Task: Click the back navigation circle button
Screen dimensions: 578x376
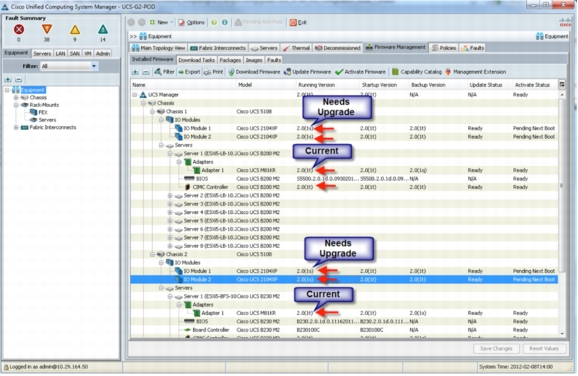Action: pos(131,22)
